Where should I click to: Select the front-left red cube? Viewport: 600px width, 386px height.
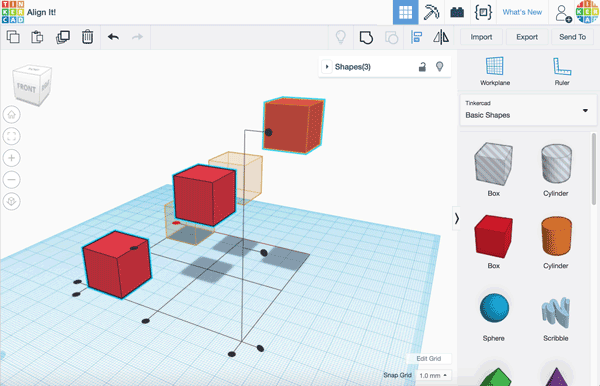[117, 265]
